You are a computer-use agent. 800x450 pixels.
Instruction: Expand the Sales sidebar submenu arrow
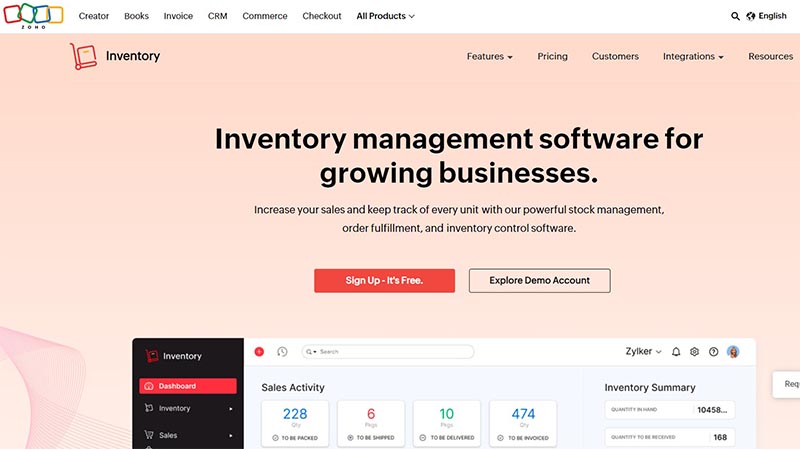pyautogui.click(x=231, y=436)
